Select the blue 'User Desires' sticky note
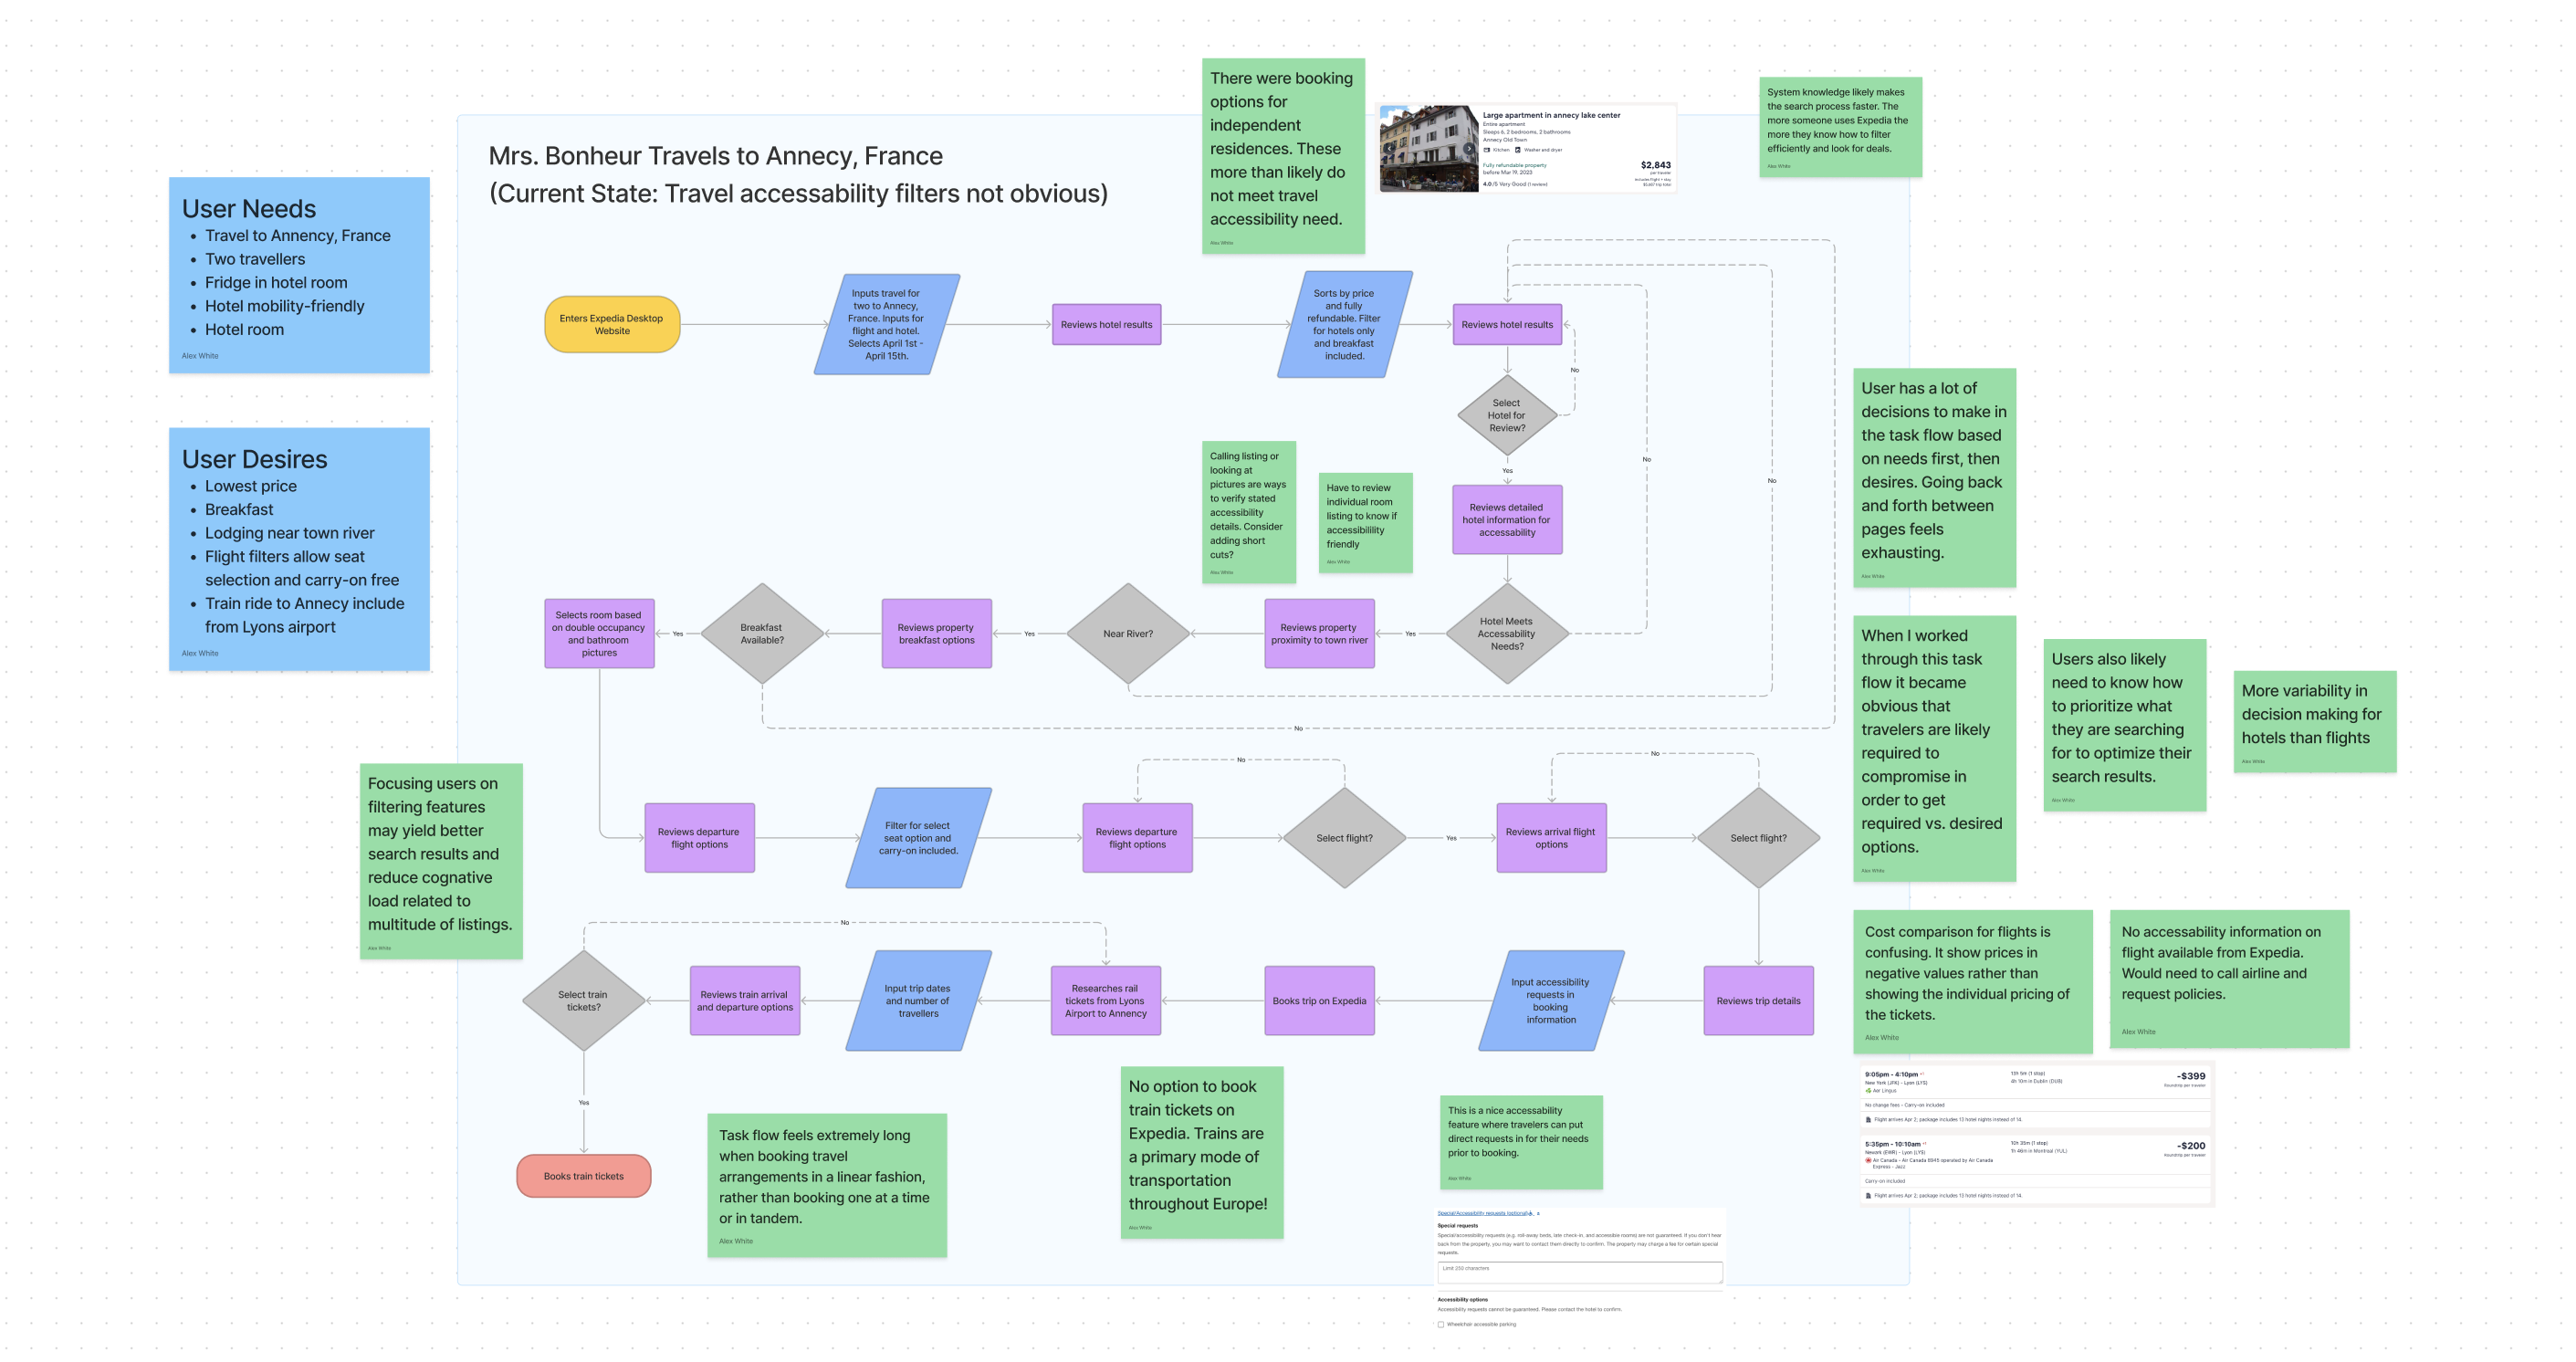Viewport: 2576px width, 1362px height. click(x=299, y=549)
